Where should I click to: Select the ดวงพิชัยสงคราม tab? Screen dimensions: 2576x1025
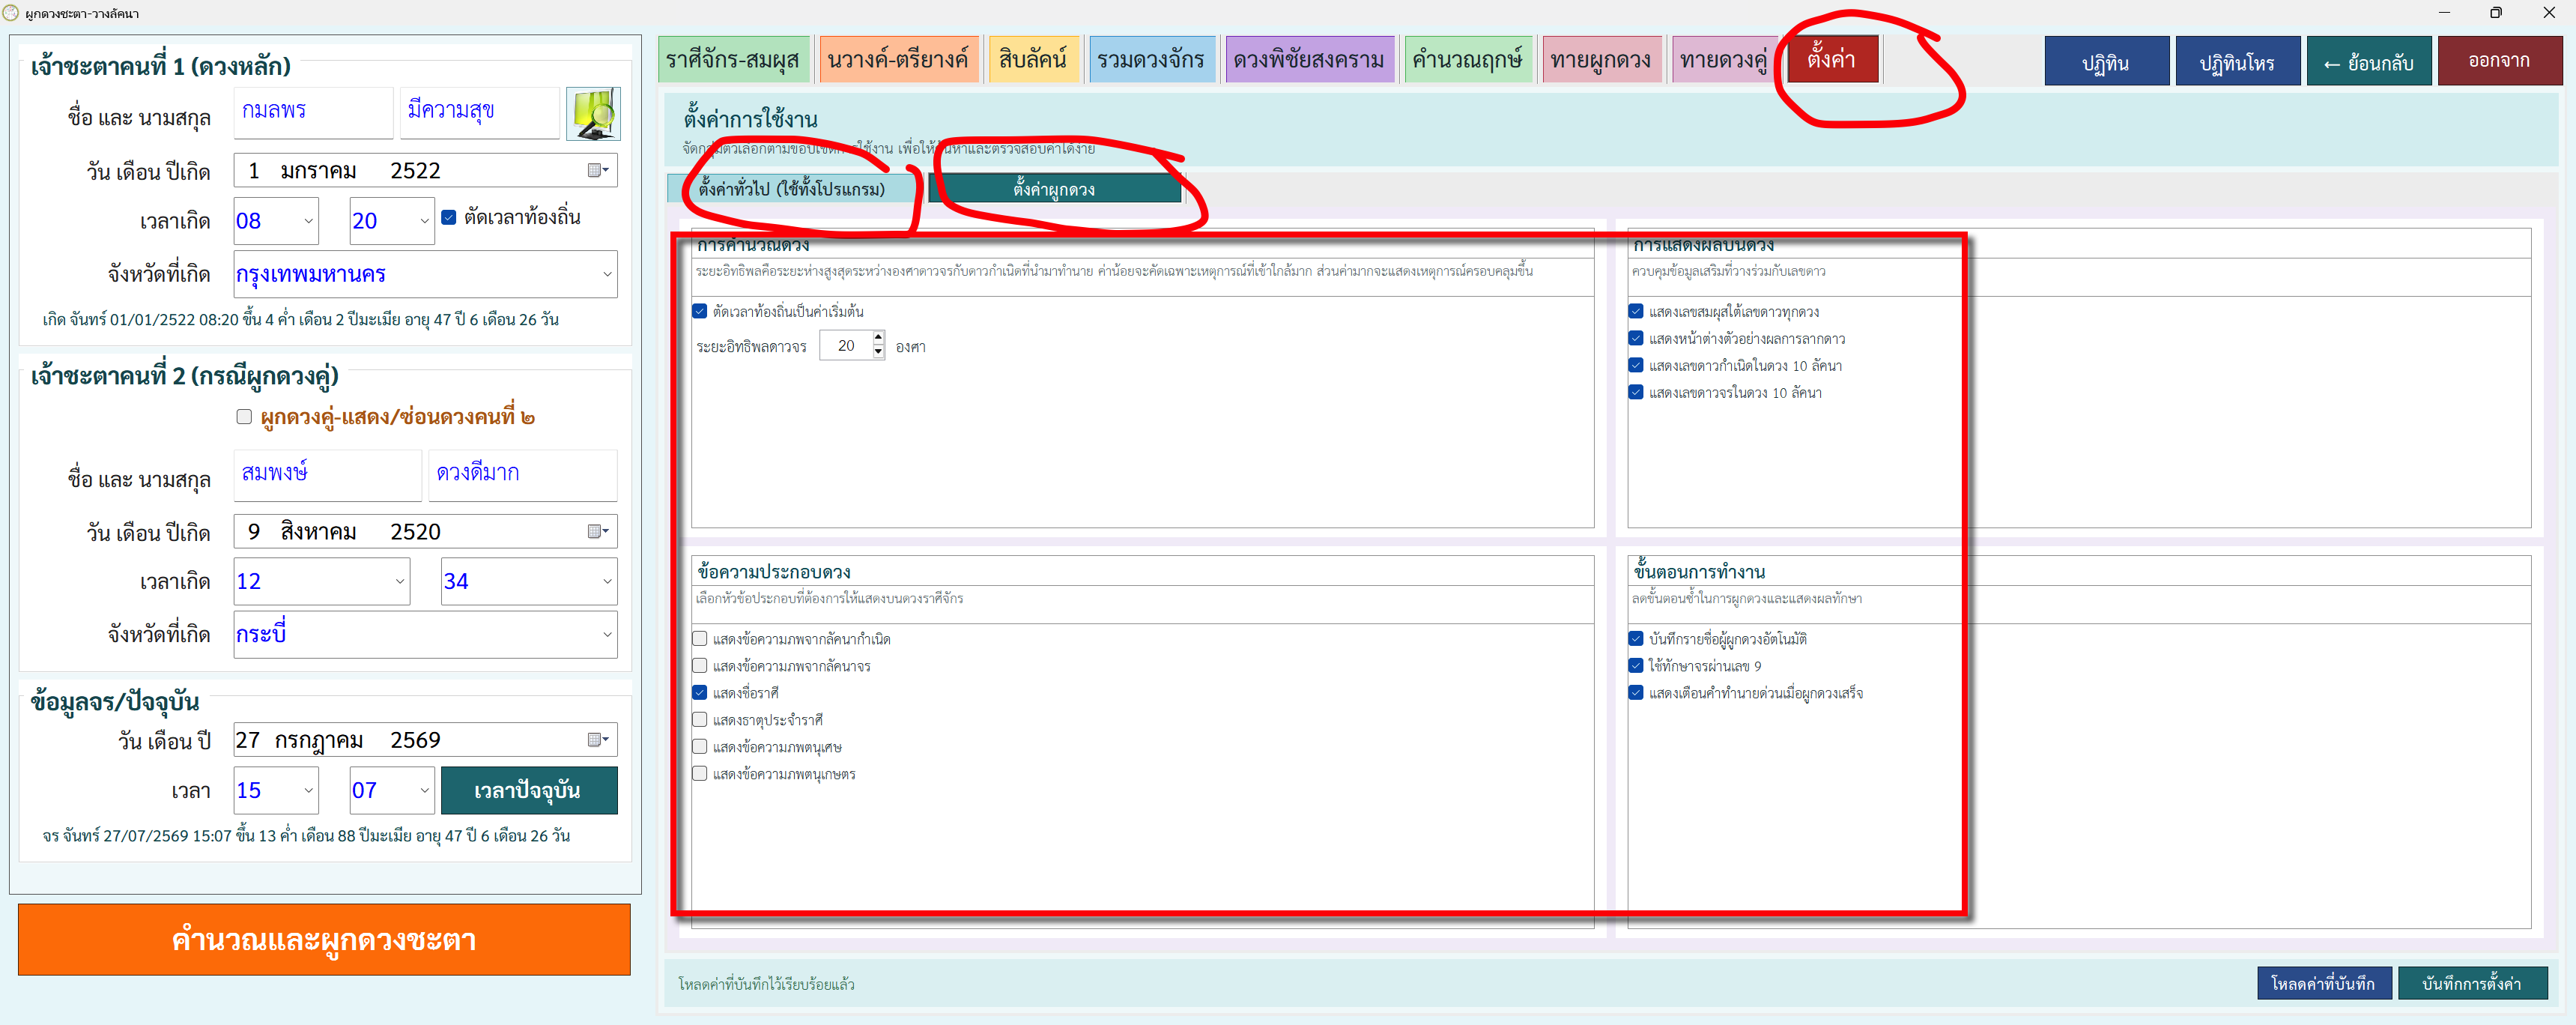tap(1308, 60)
